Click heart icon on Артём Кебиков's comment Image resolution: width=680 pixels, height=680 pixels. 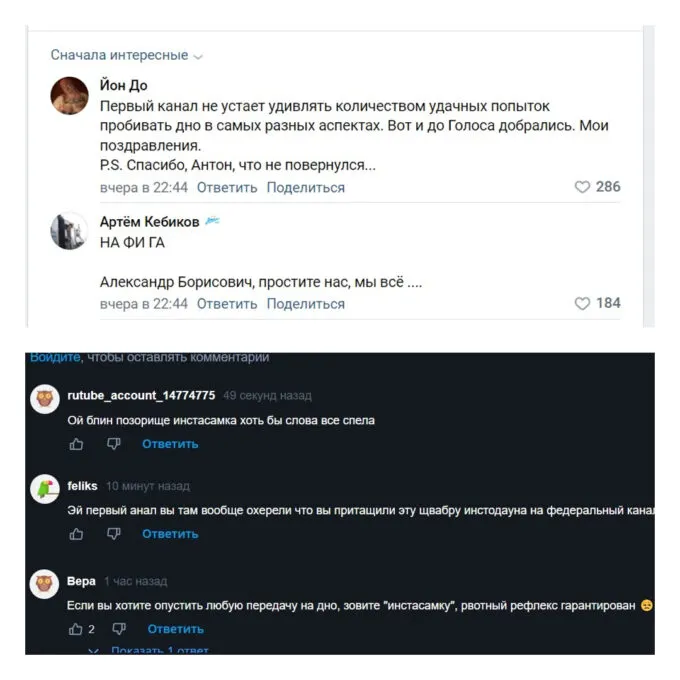(582, 303)
